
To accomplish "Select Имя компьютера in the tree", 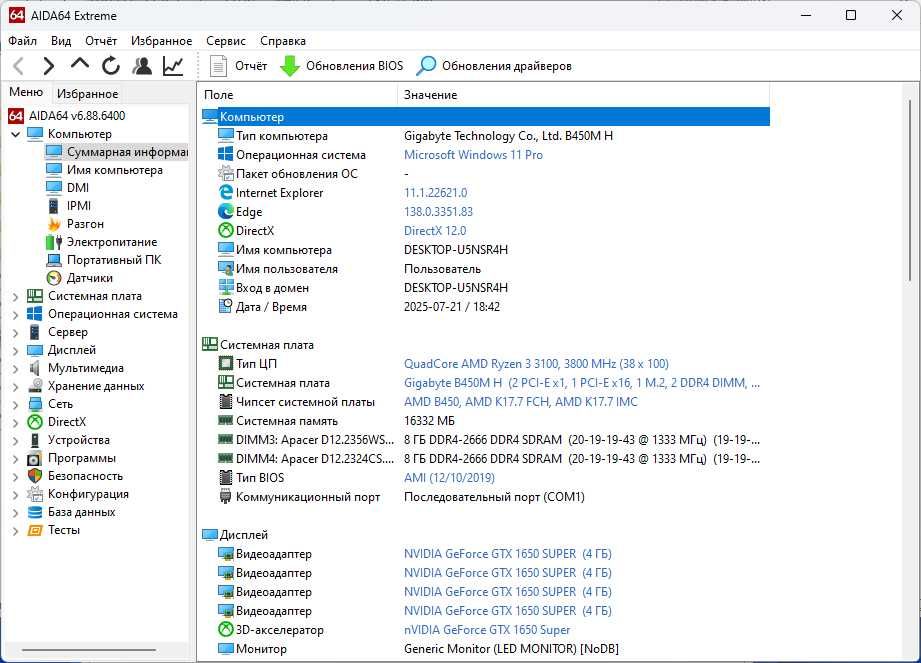I will click(115, 170).
